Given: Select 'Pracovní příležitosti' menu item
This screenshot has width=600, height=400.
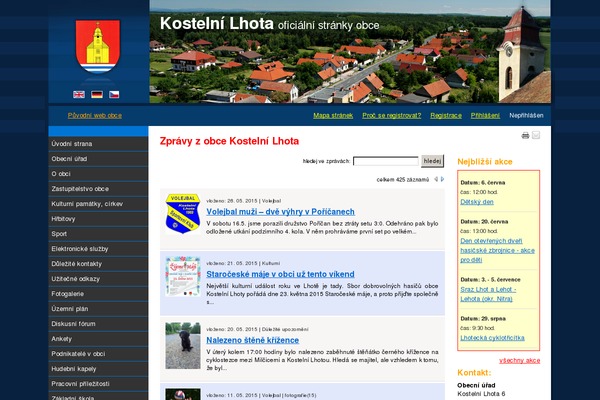Looking at the screenshot, I should pyautogui.click(x=98, y=384).
